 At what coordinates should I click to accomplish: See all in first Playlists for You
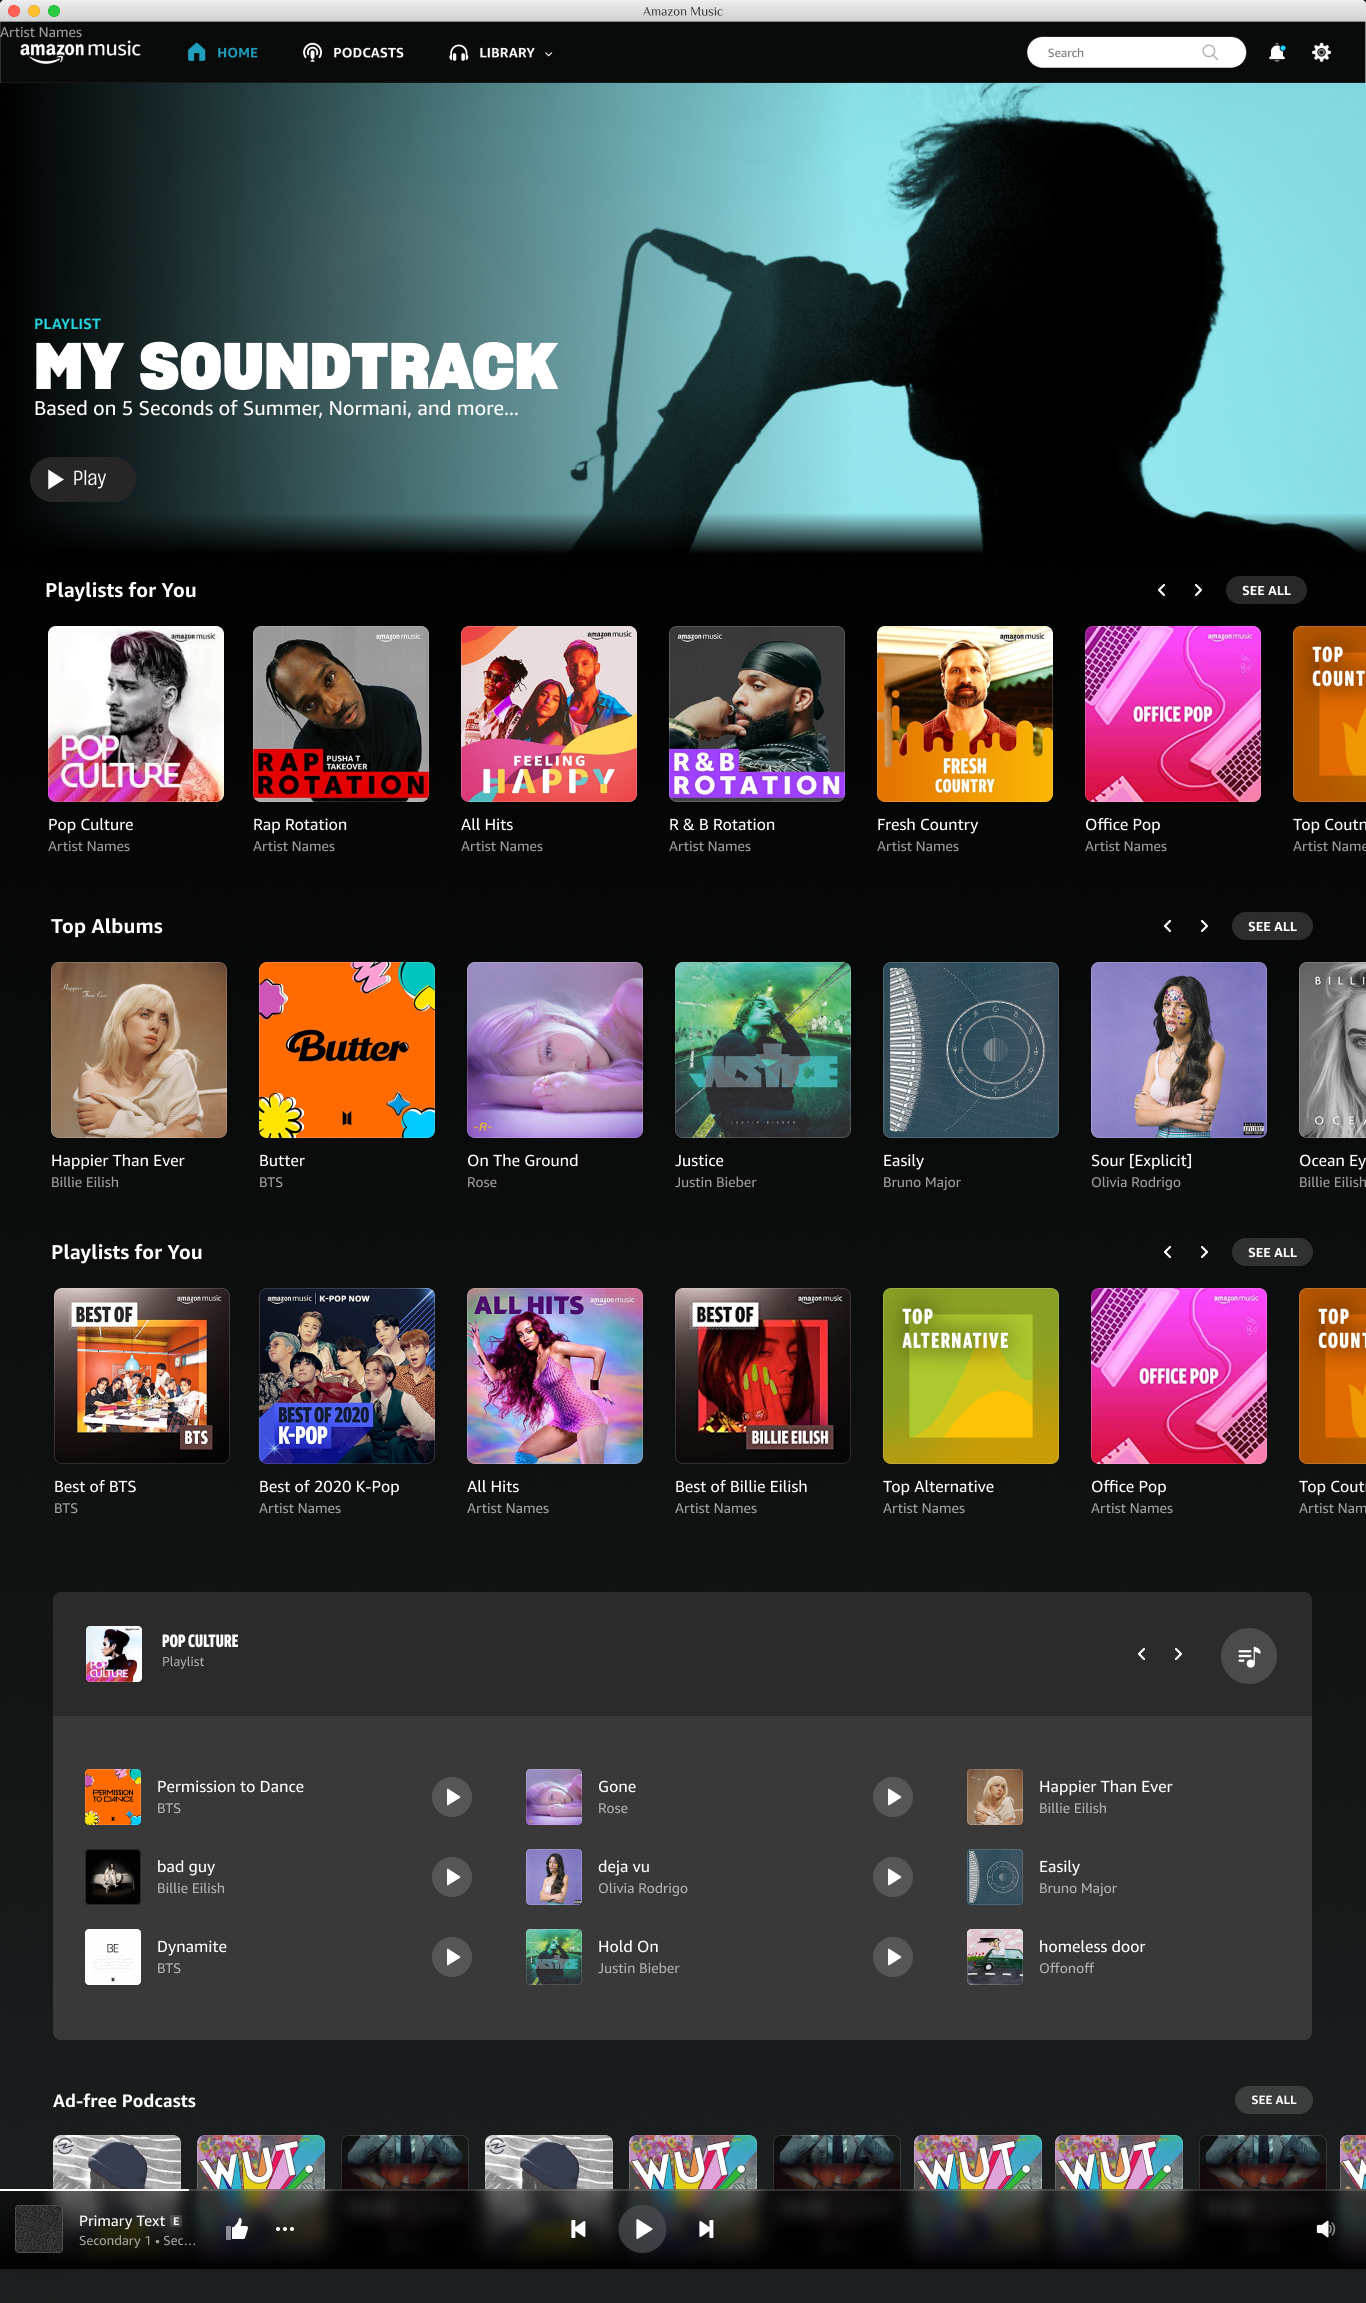[x=1266, y=590]
